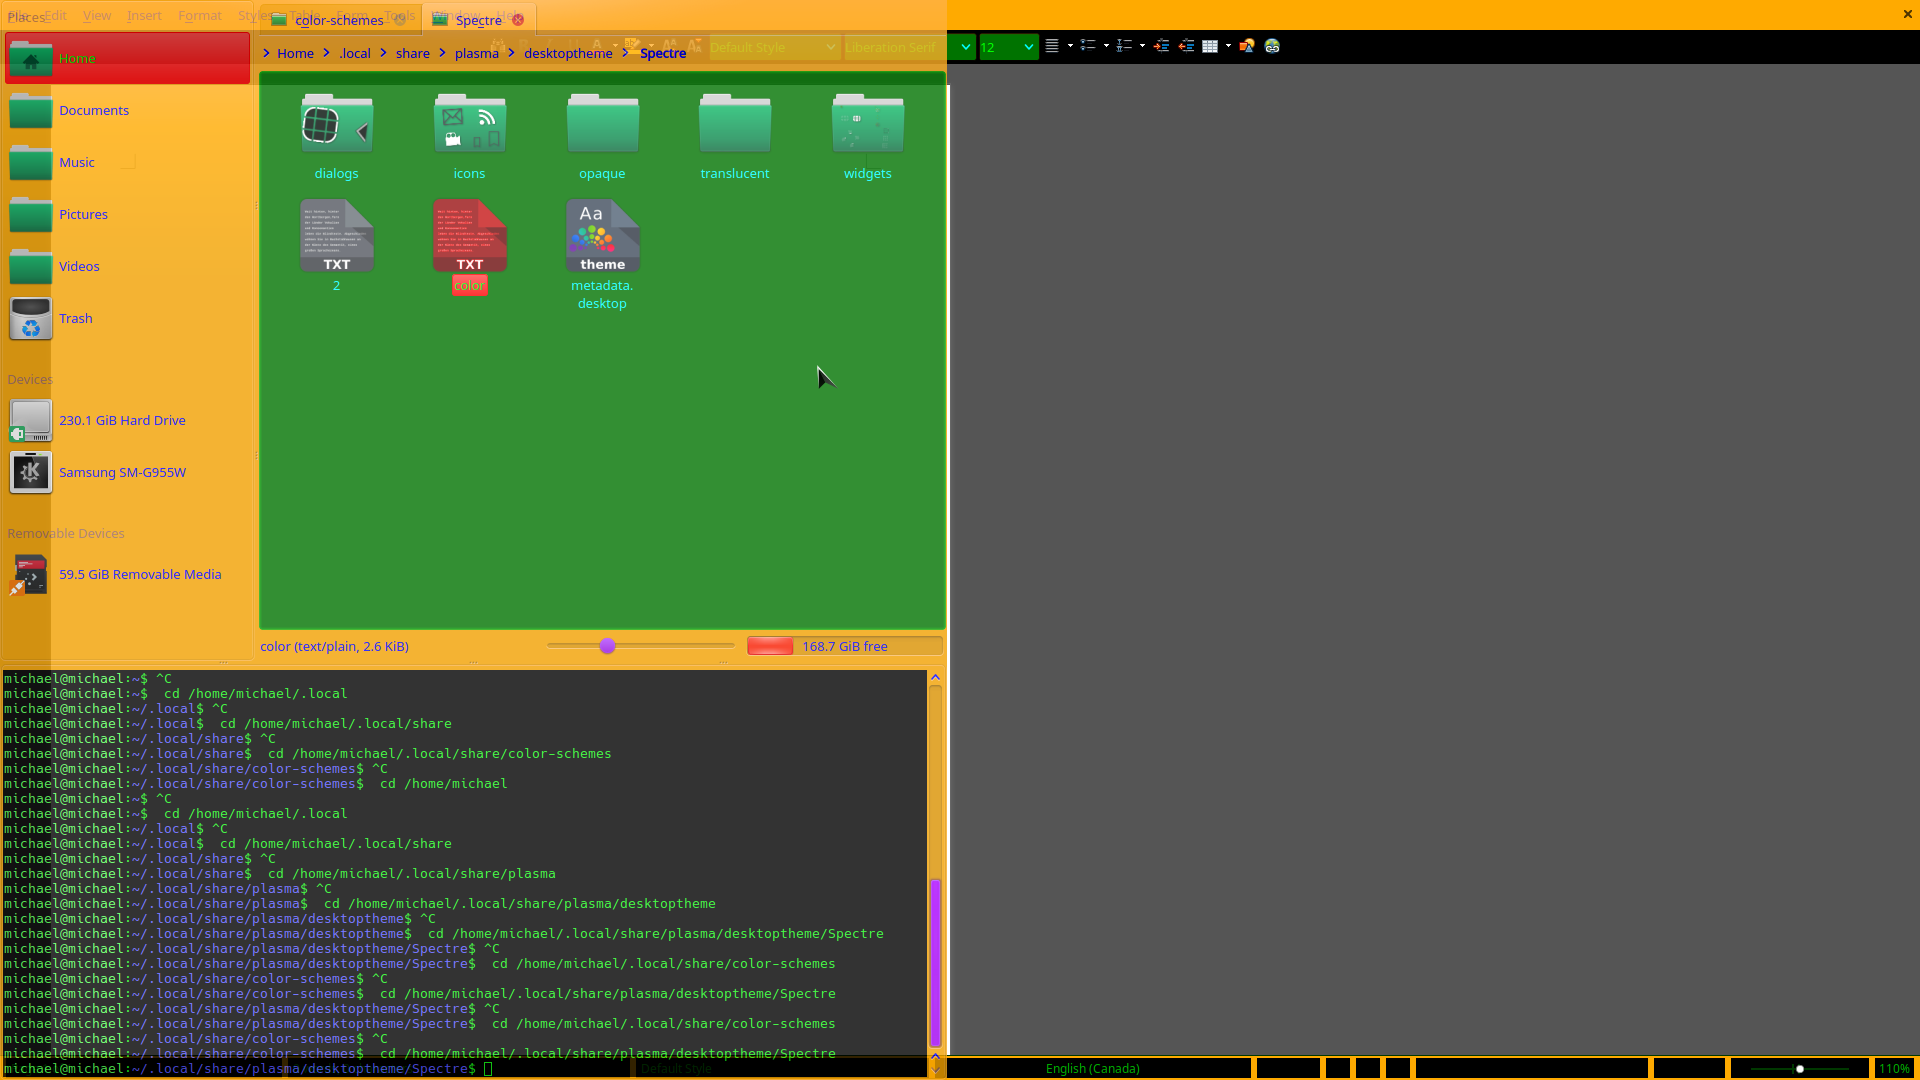Expand the chevron before .local in breadcrumb

(x=326, y=53)
